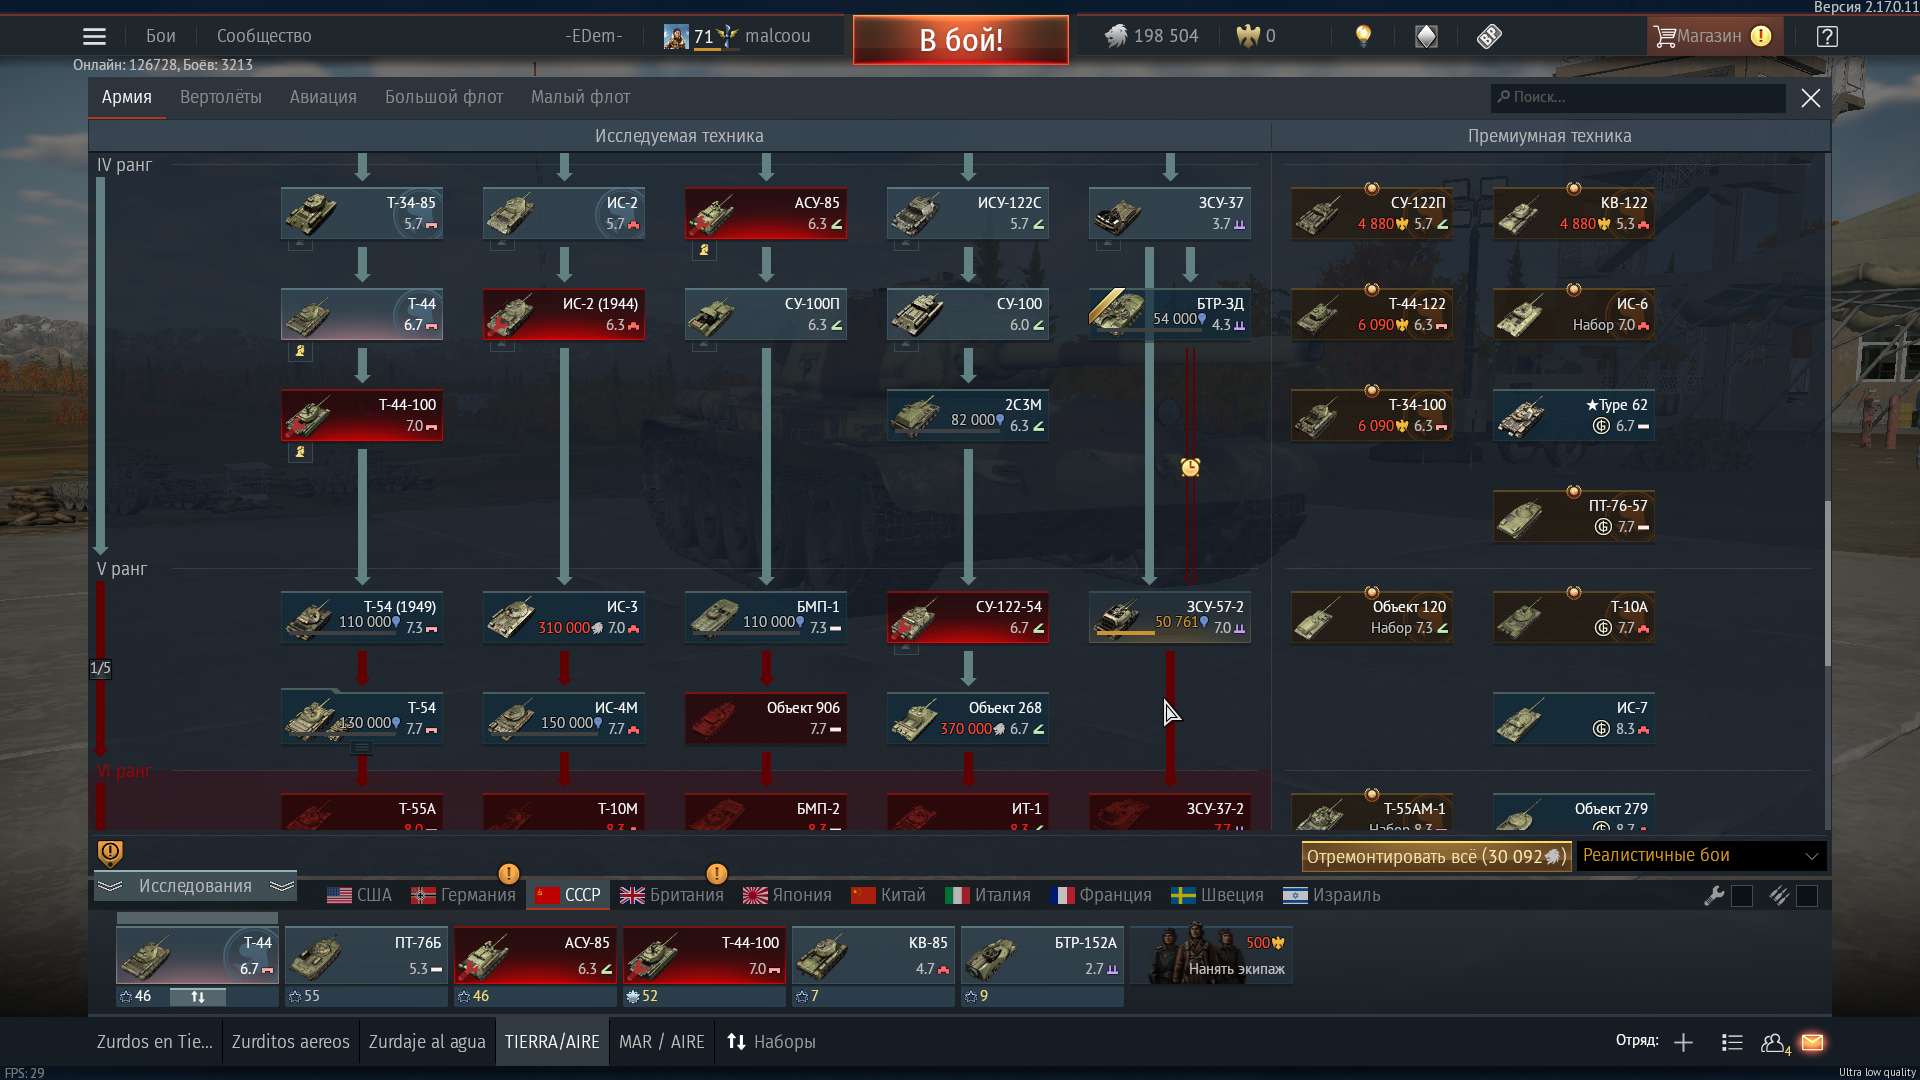Expand group under Т-34-85 card

300,243
